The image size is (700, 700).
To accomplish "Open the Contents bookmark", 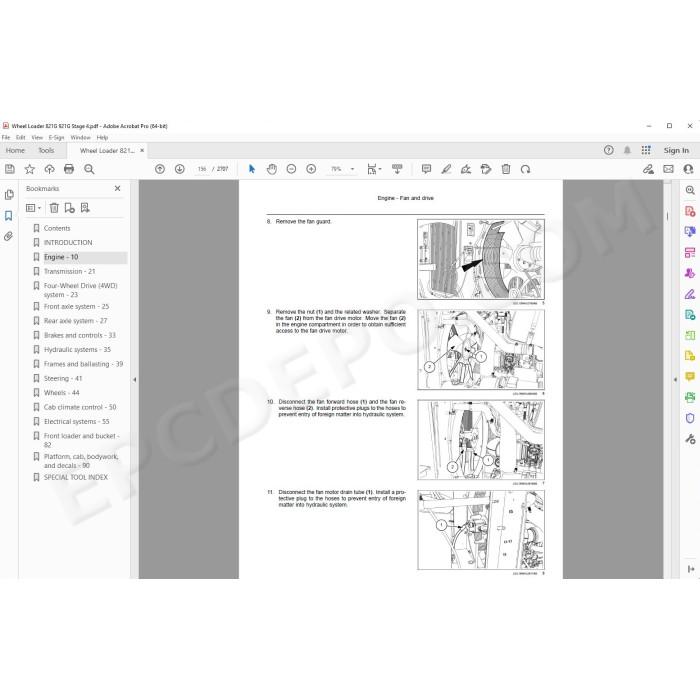I will coord(57,228).
